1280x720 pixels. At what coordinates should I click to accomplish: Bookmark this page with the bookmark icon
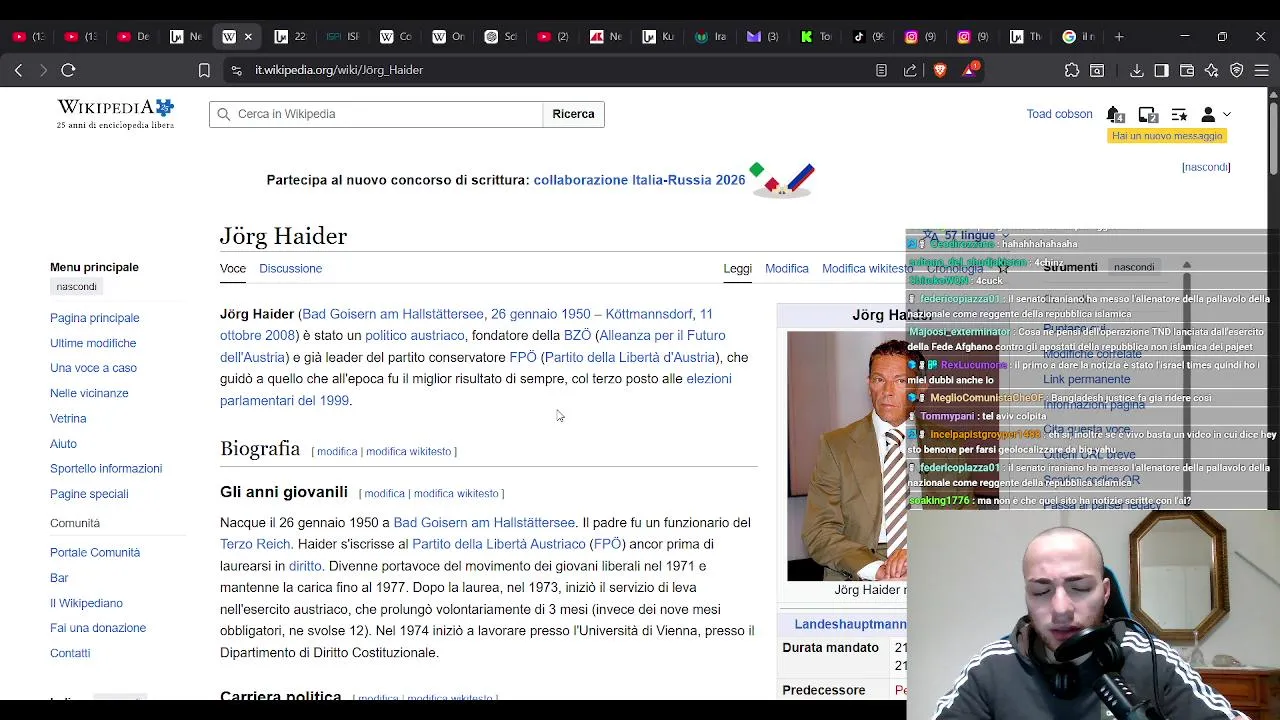[x=204, y=70]
